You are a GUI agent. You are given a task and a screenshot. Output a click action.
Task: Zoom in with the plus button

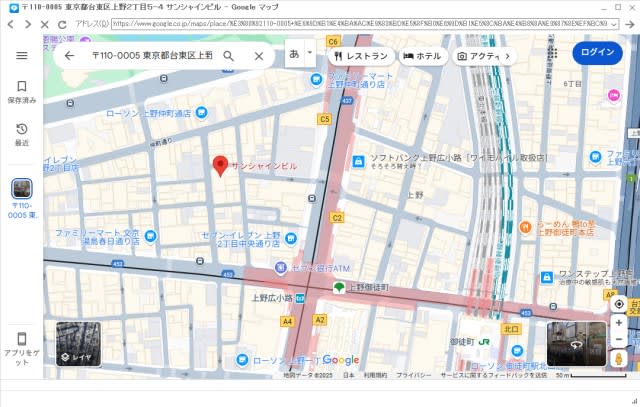coord(619,322)
